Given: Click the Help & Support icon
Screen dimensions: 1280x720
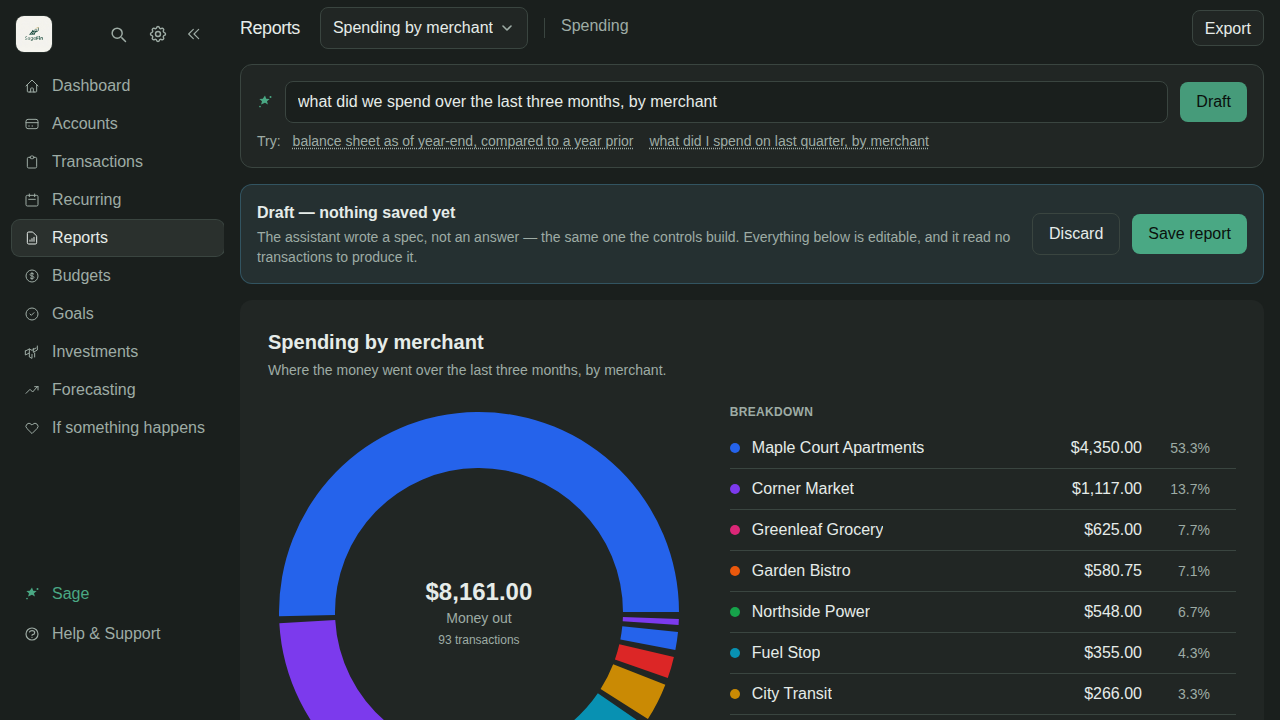Looking at the screenshot, I should [x=32, y=634].
